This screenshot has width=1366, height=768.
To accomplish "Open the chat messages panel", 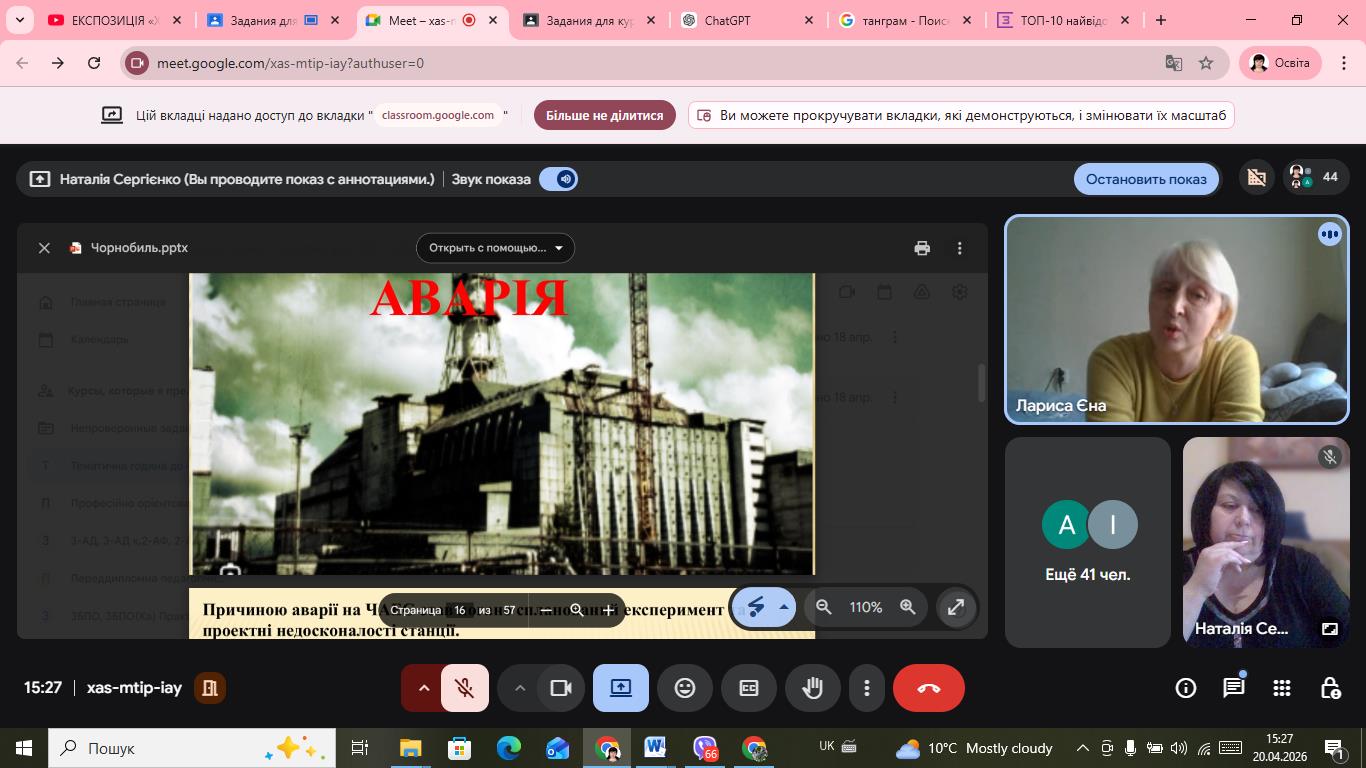I will click(x=1234, y=688).
